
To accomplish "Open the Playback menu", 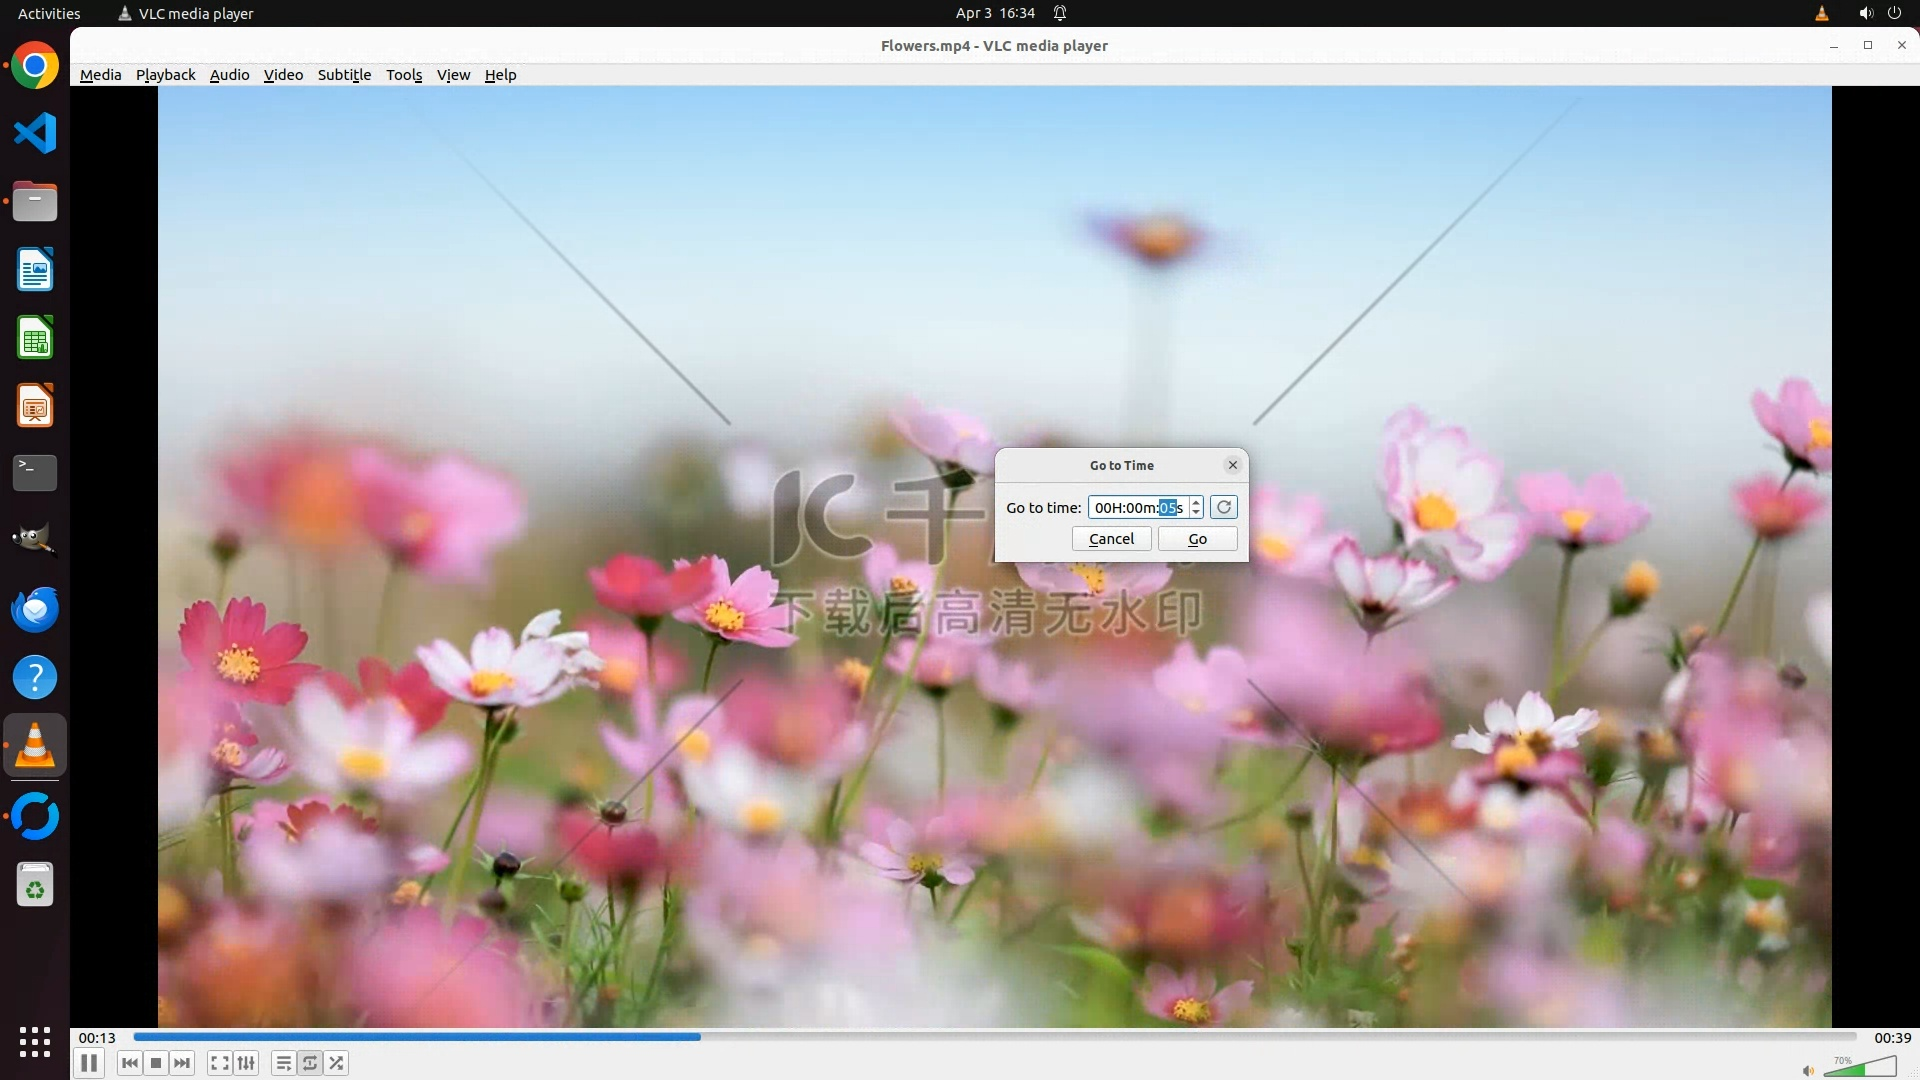I will (x=165, y=75).
